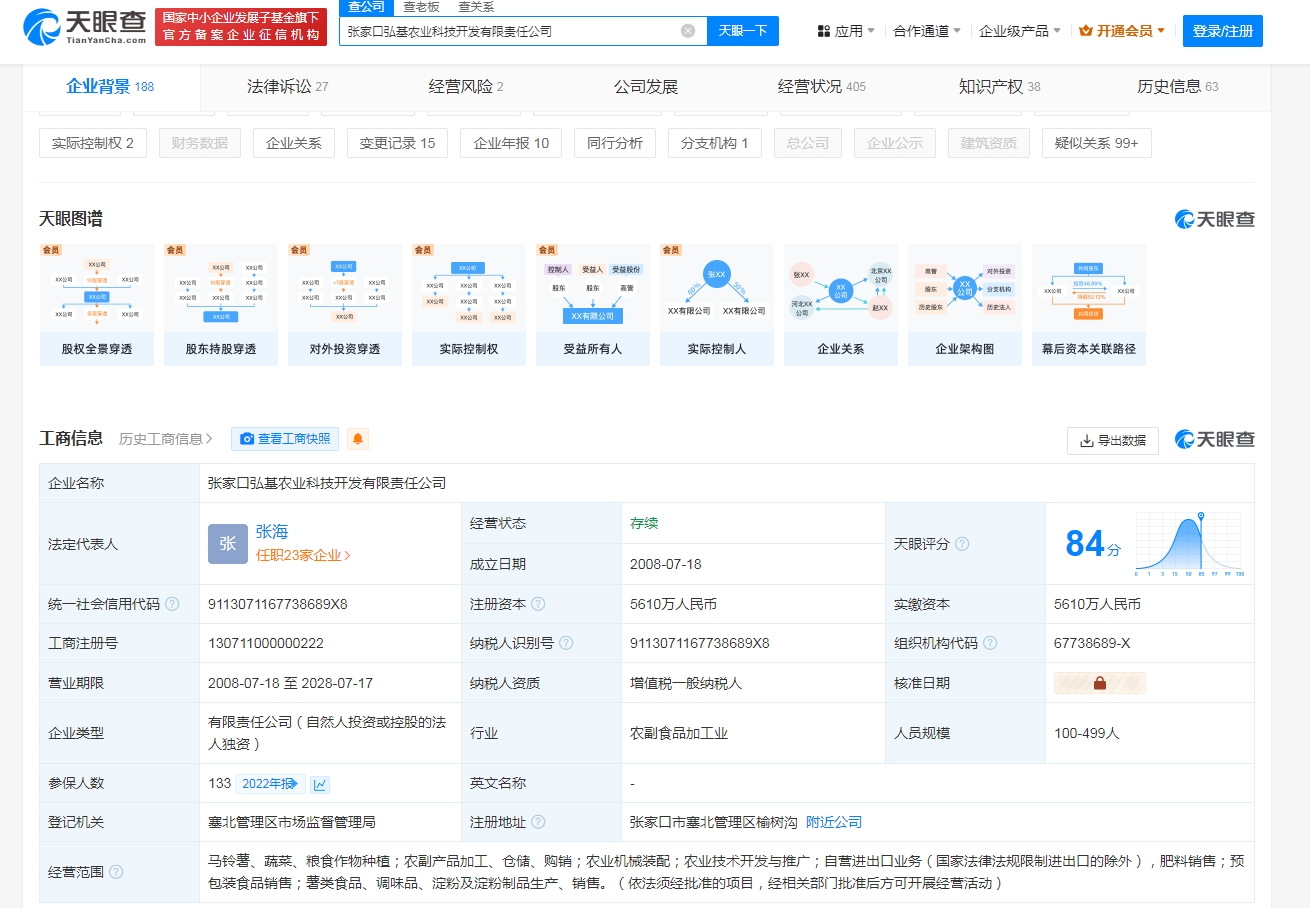Image resolution: width=1310 pixels, height=908 pixels.
Task: Open the 2022年报 insured count link
Action: pos(270,784)
